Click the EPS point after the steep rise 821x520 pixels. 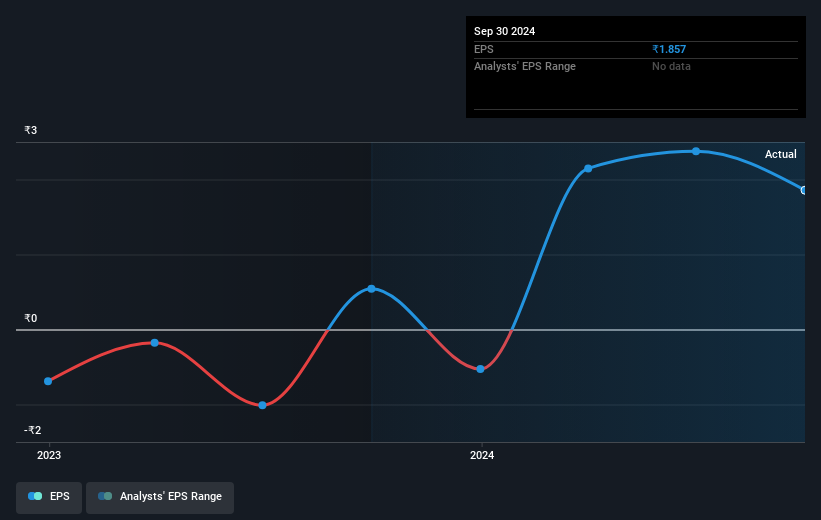tap(588, 168)
